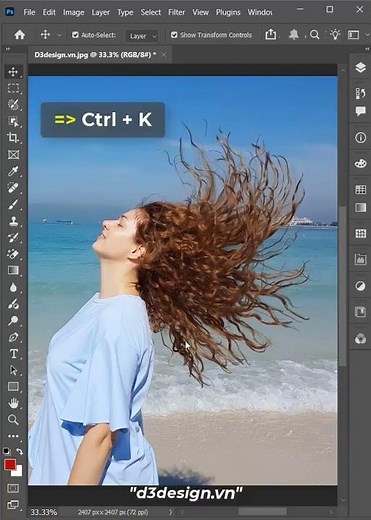The image size is (371, 520).
Task: Activate the Crop tool
Action: pyautogui.click(x=13, y=138)
